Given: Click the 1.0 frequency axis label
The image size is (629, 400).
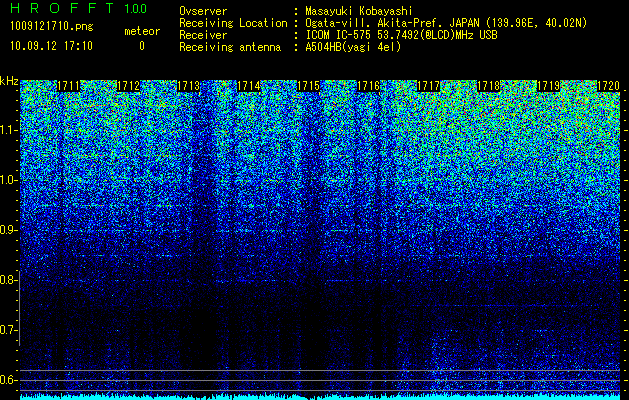Looking at the screenshot, I should (x=8, y=180).
